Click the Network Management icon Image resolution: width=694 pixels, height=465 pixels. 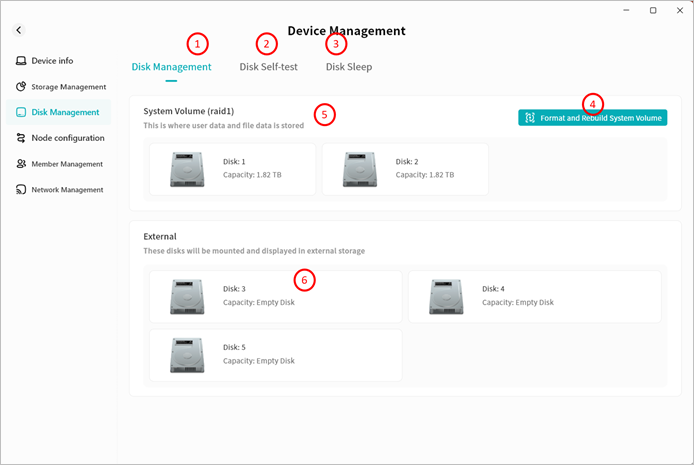click(x=20, y=190)
